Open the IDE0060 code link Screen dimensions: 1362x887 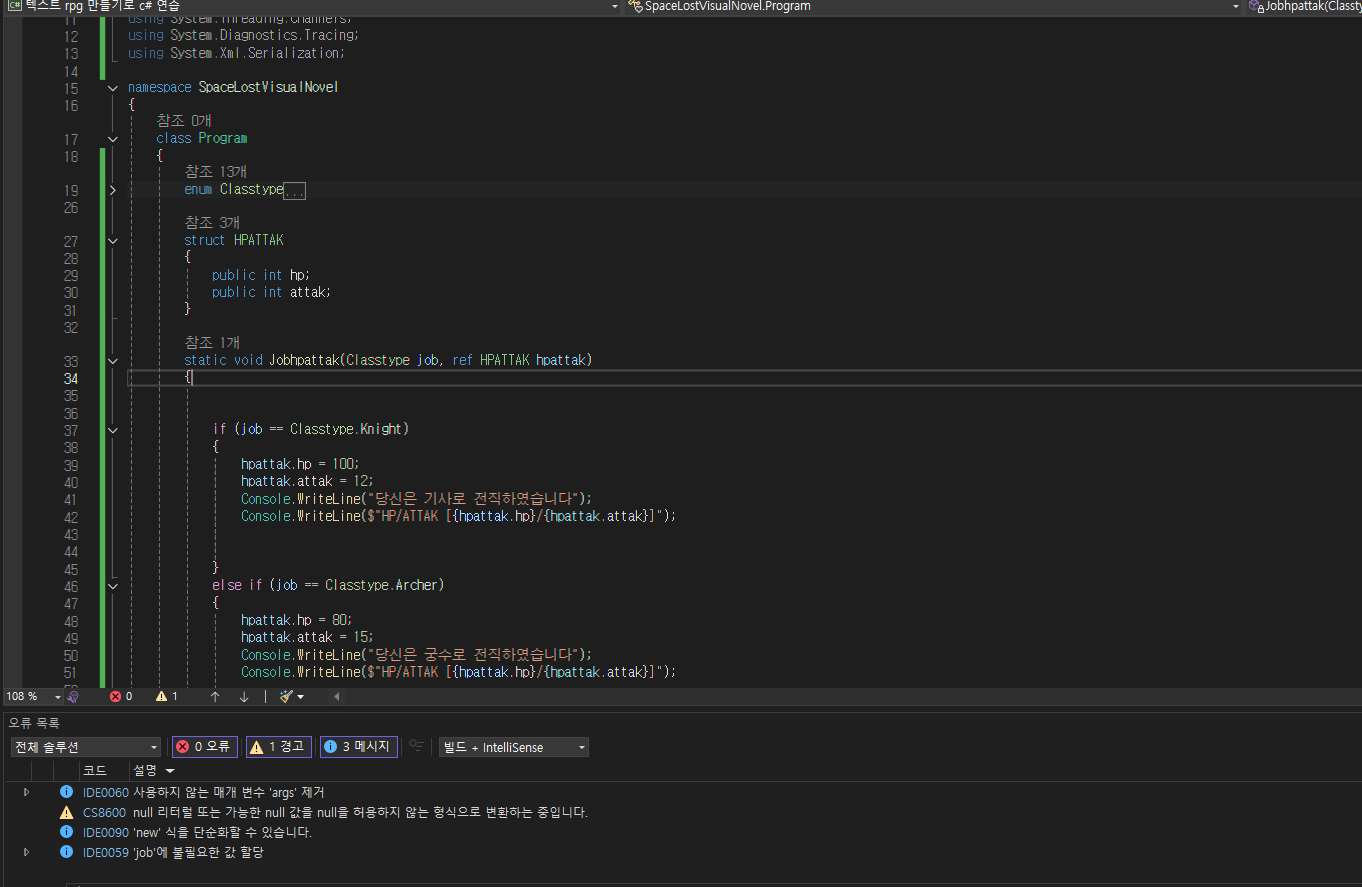[106, 792]
